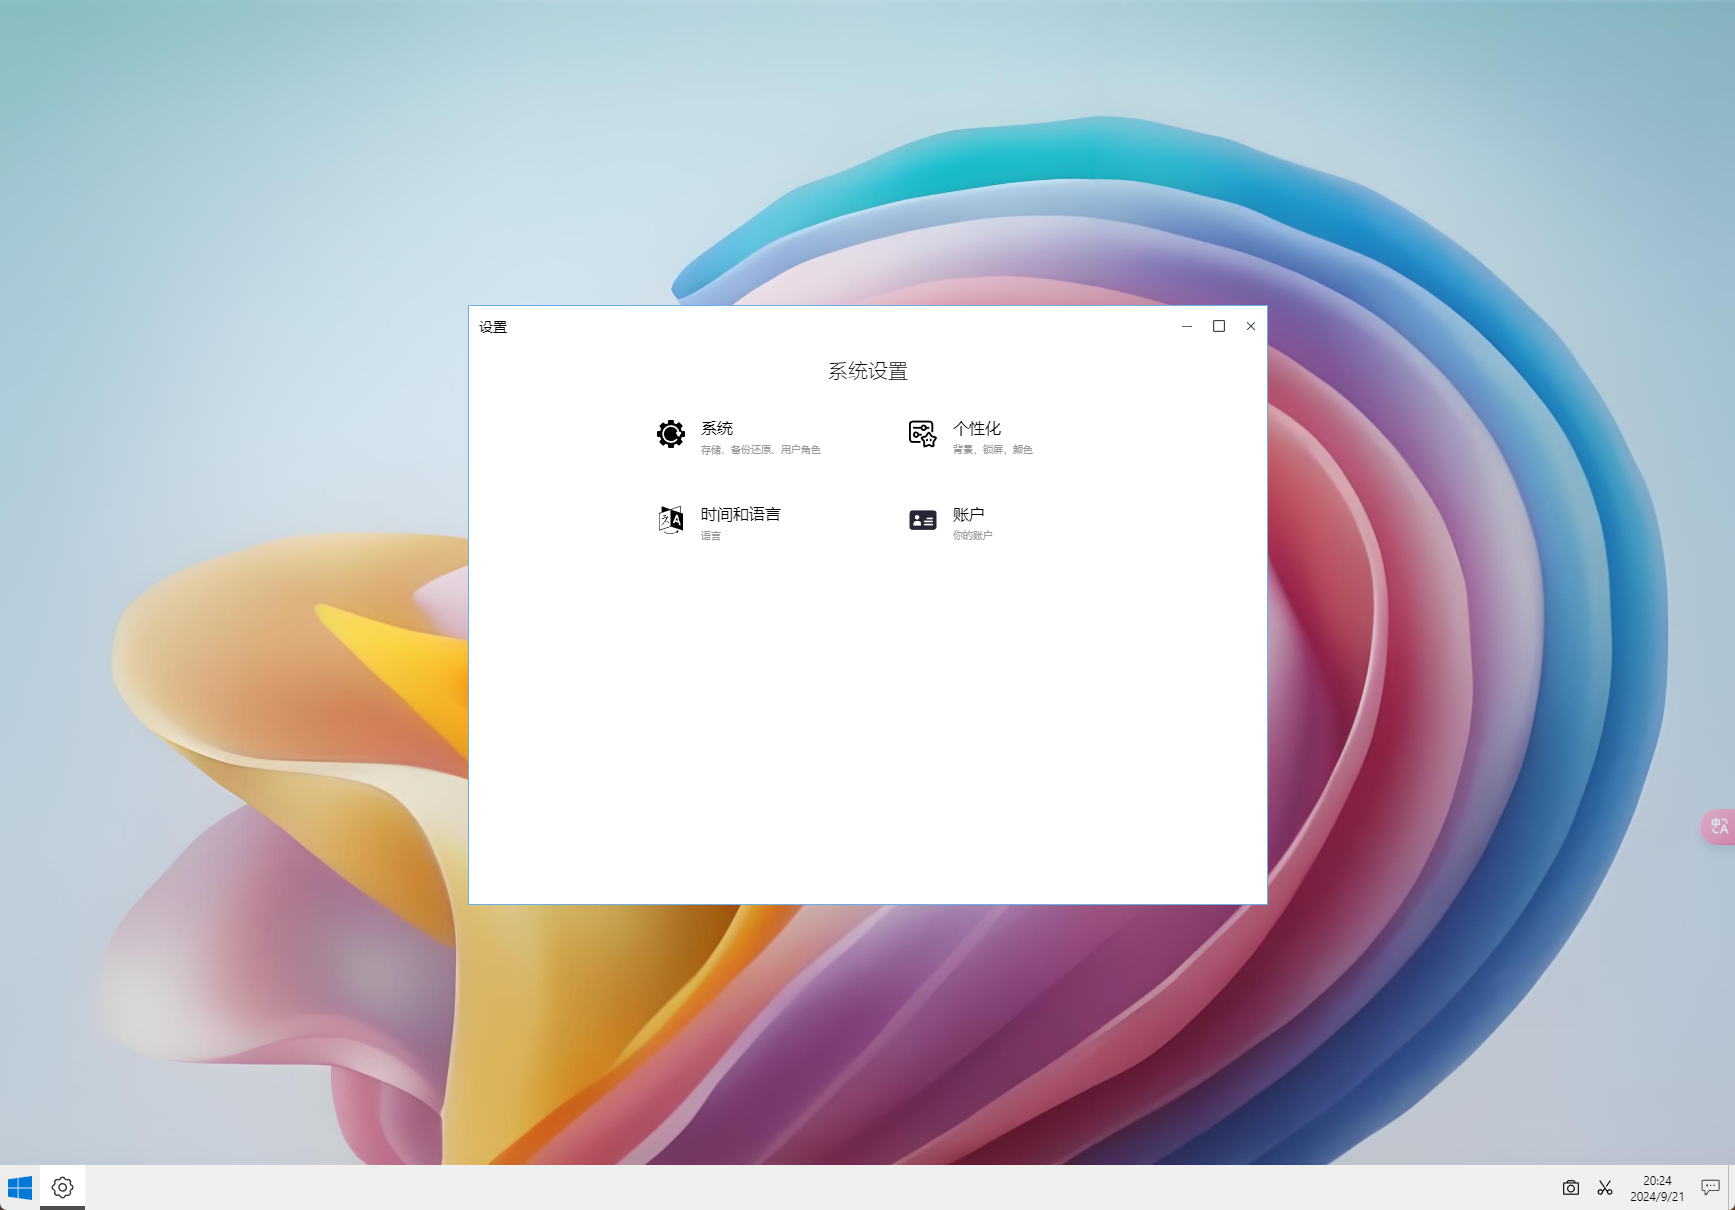Select the 账户 settings label

pyautogui.click(x=969, y=514)
